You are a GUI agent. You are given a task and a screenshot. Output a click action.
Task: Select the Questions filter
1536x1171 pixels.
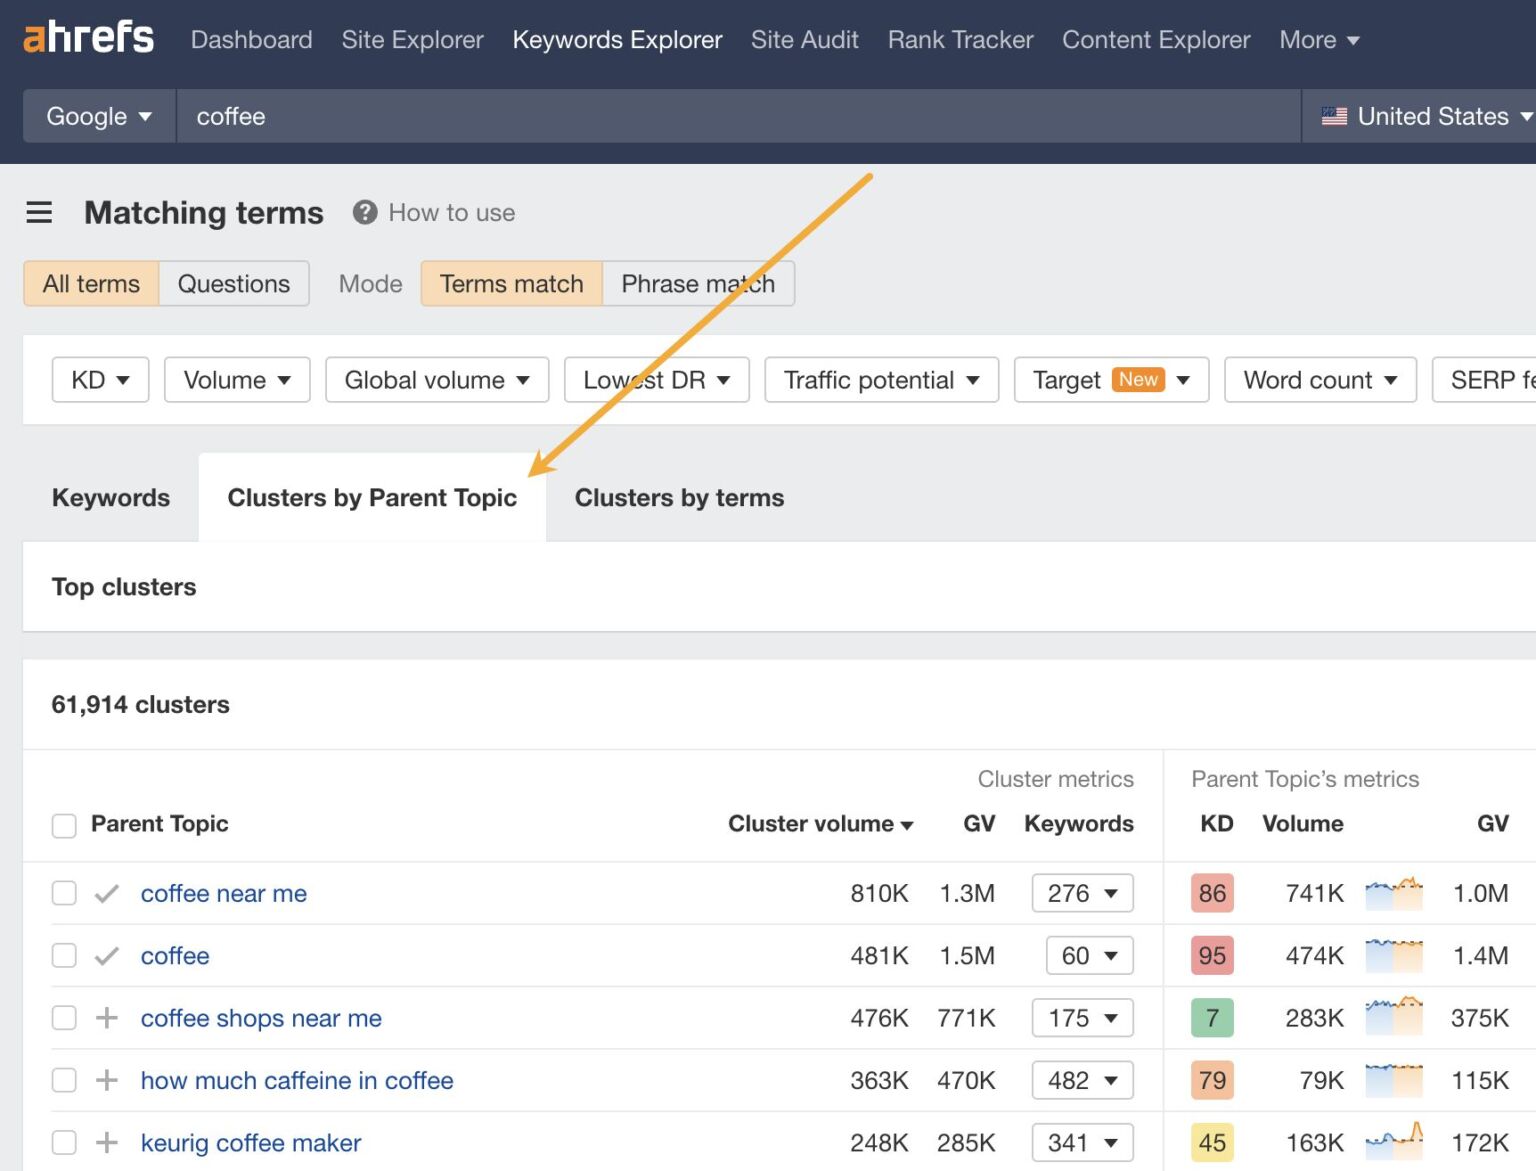point(233,284)
